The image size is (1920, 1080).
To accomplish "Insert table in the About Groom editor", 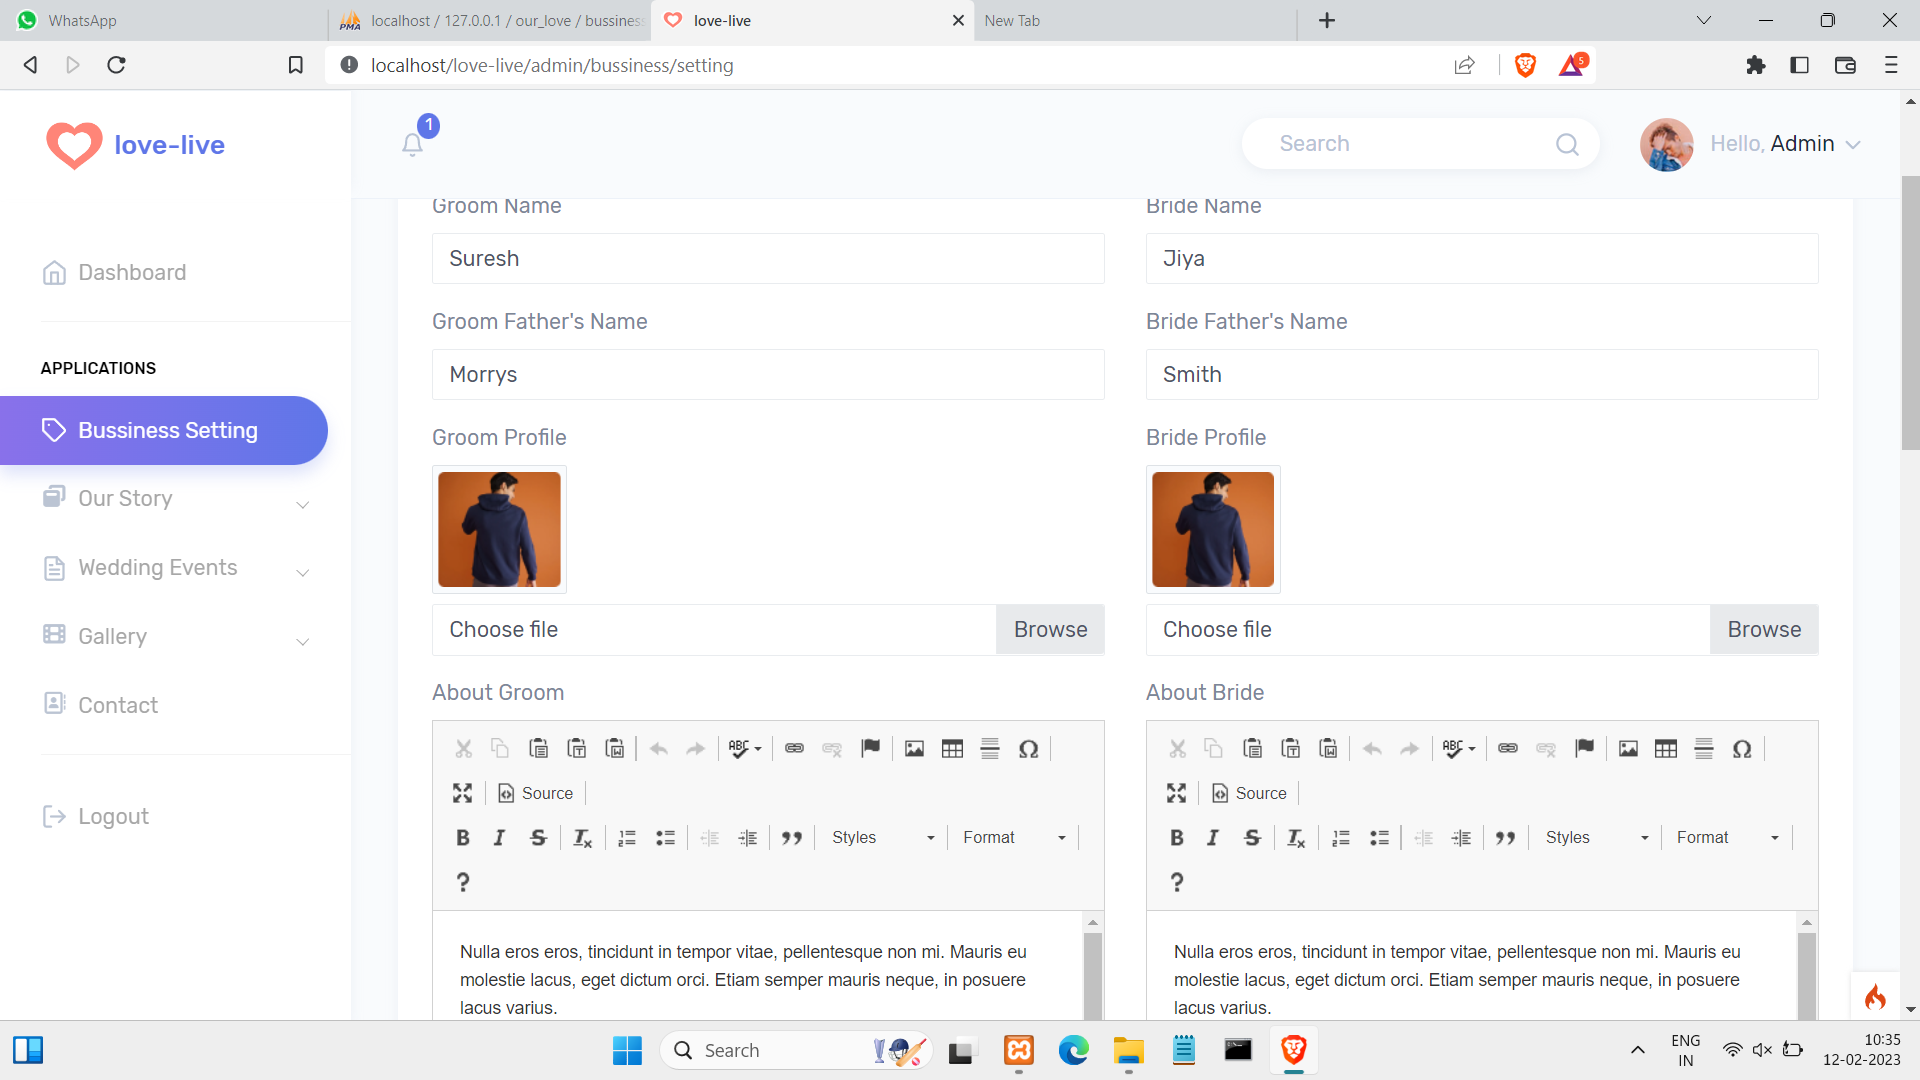I will pyautogui.click(x=953, y=749).
